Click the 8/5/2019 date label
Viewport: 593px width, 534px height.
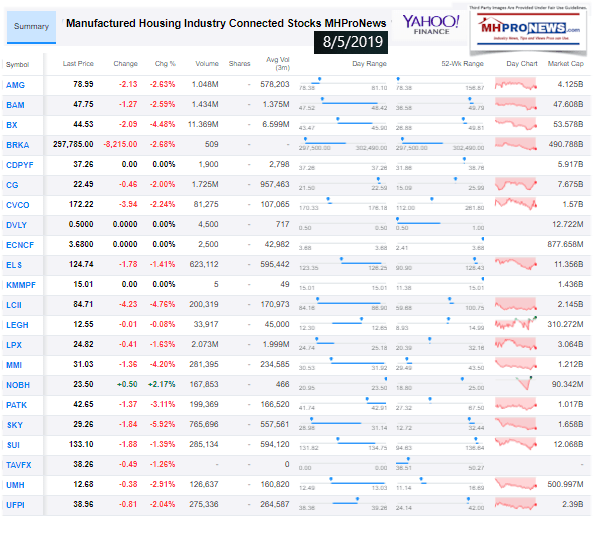tap(351, 42)
